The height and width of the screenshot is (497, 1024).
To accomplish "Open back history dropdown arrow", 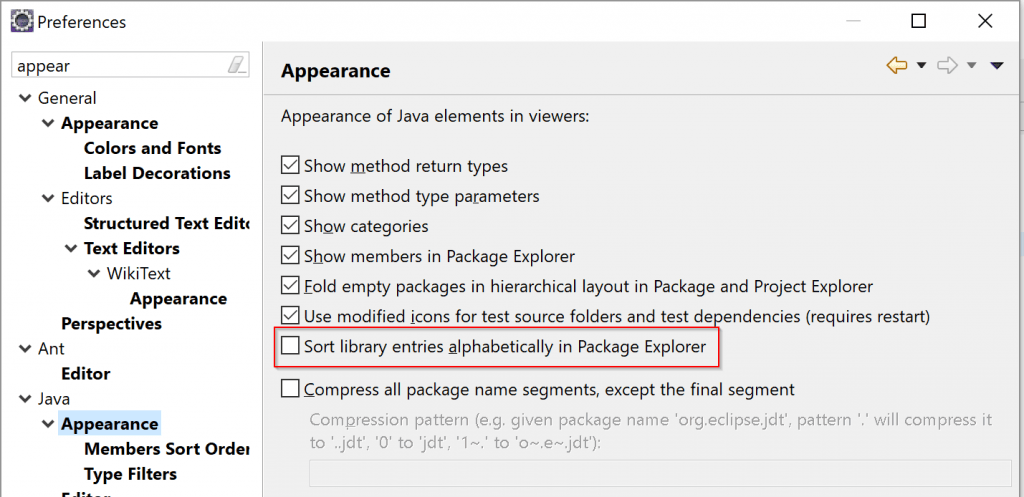I will pyautogui.click(x=921, y=65).
